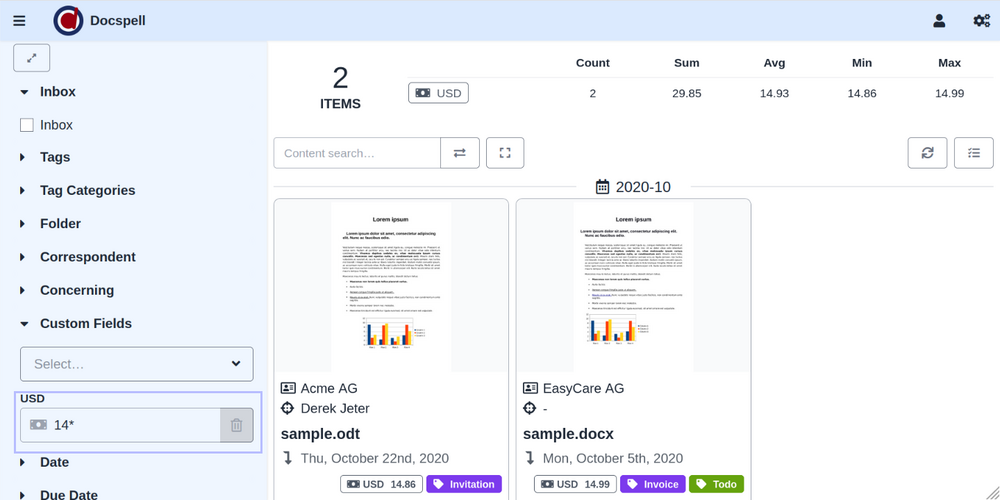Screen dimensions: 1000x500
Task: Check the Inbox checkbox
Action: (x=27, y=125)
